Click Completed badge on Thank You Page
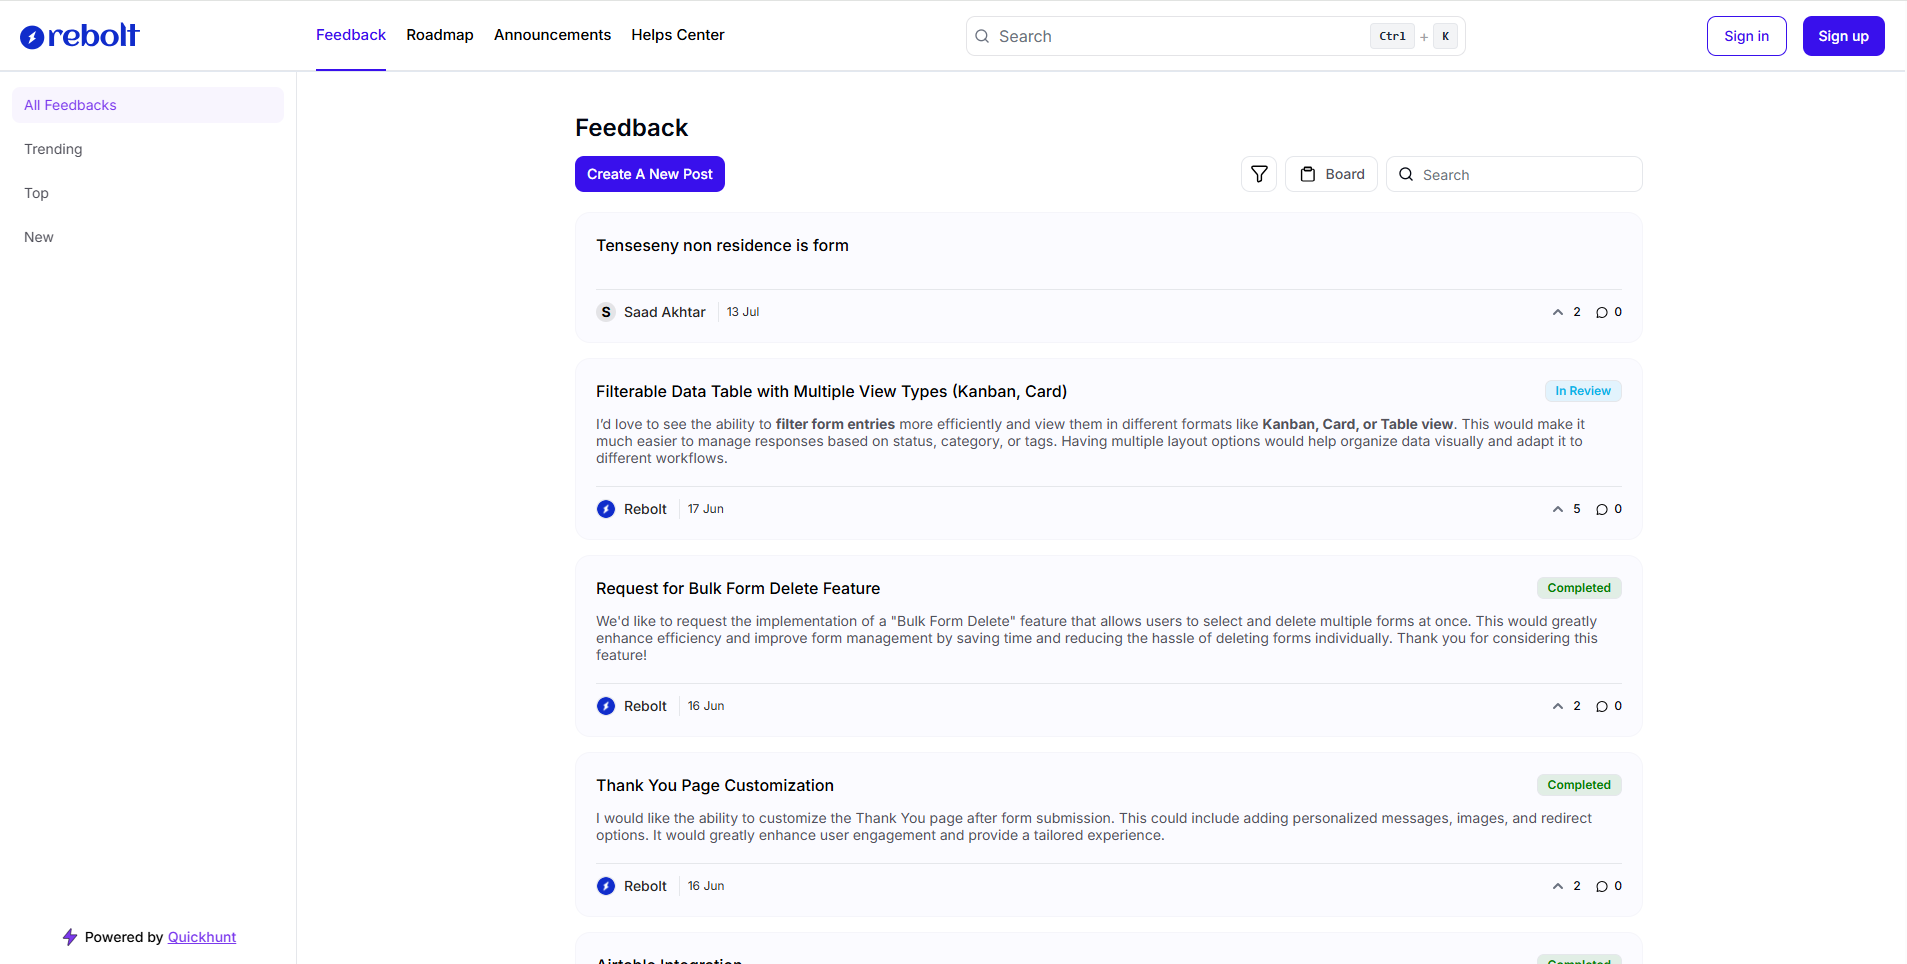The height and width of the screenshot is (964, 1907). coord(1579,785)
